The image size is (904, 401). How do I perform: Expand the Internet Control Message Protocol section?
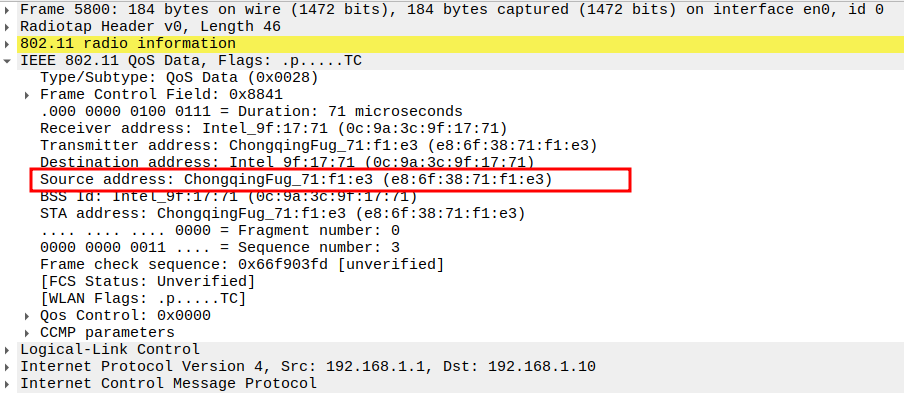point(9,383)
